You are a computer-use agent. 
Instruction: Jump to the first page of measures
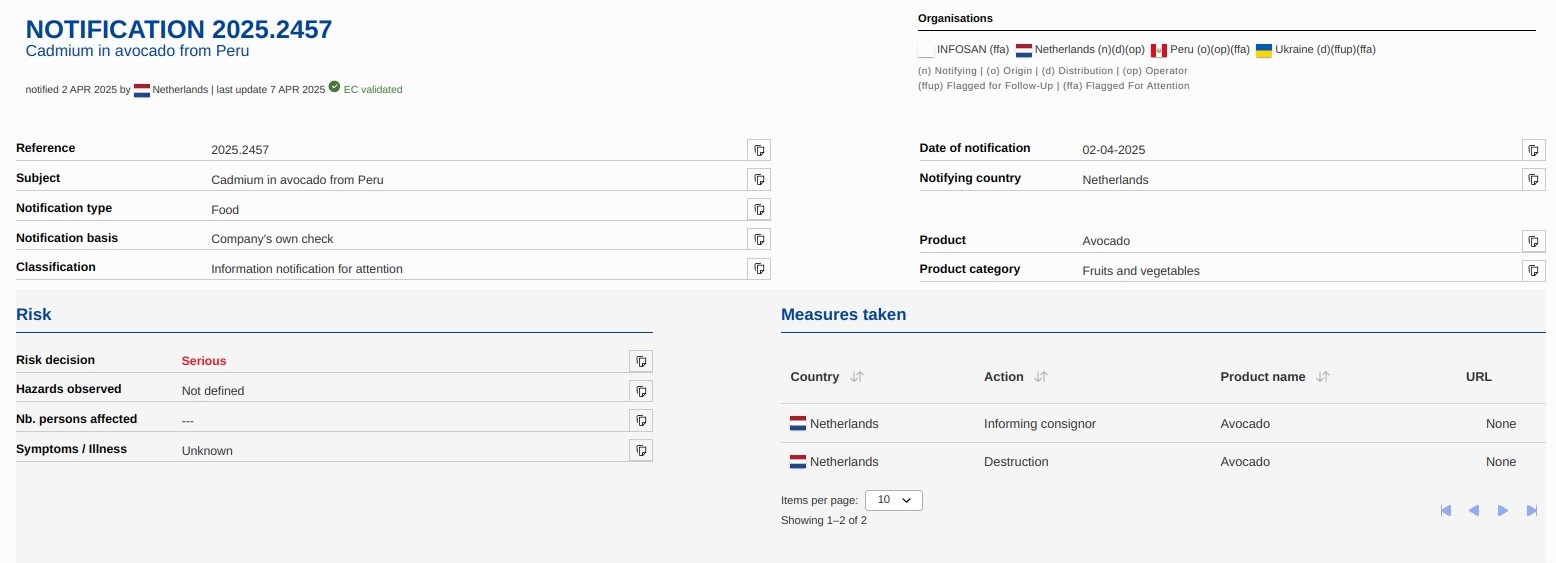[1445, 511]
